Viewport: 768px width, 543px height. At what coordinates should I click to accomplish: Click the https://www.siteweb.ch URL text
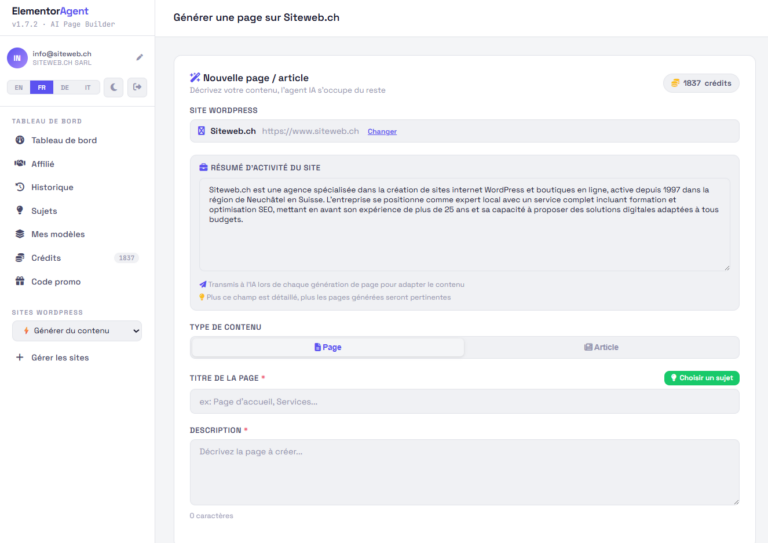pyautogui.click(x=311, y=131)
